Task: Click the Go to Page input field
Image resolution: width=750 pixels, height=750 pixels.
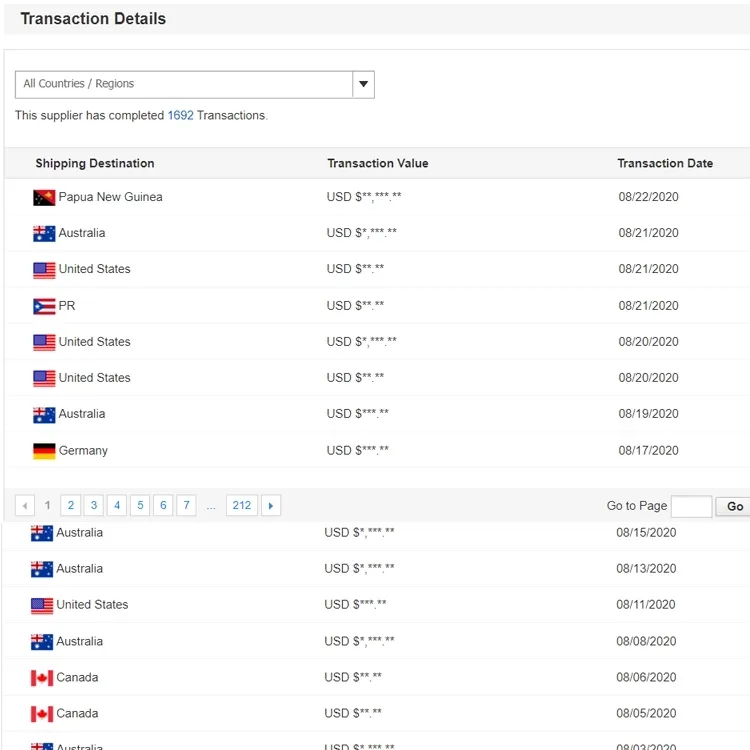Action: click(691, 506)
